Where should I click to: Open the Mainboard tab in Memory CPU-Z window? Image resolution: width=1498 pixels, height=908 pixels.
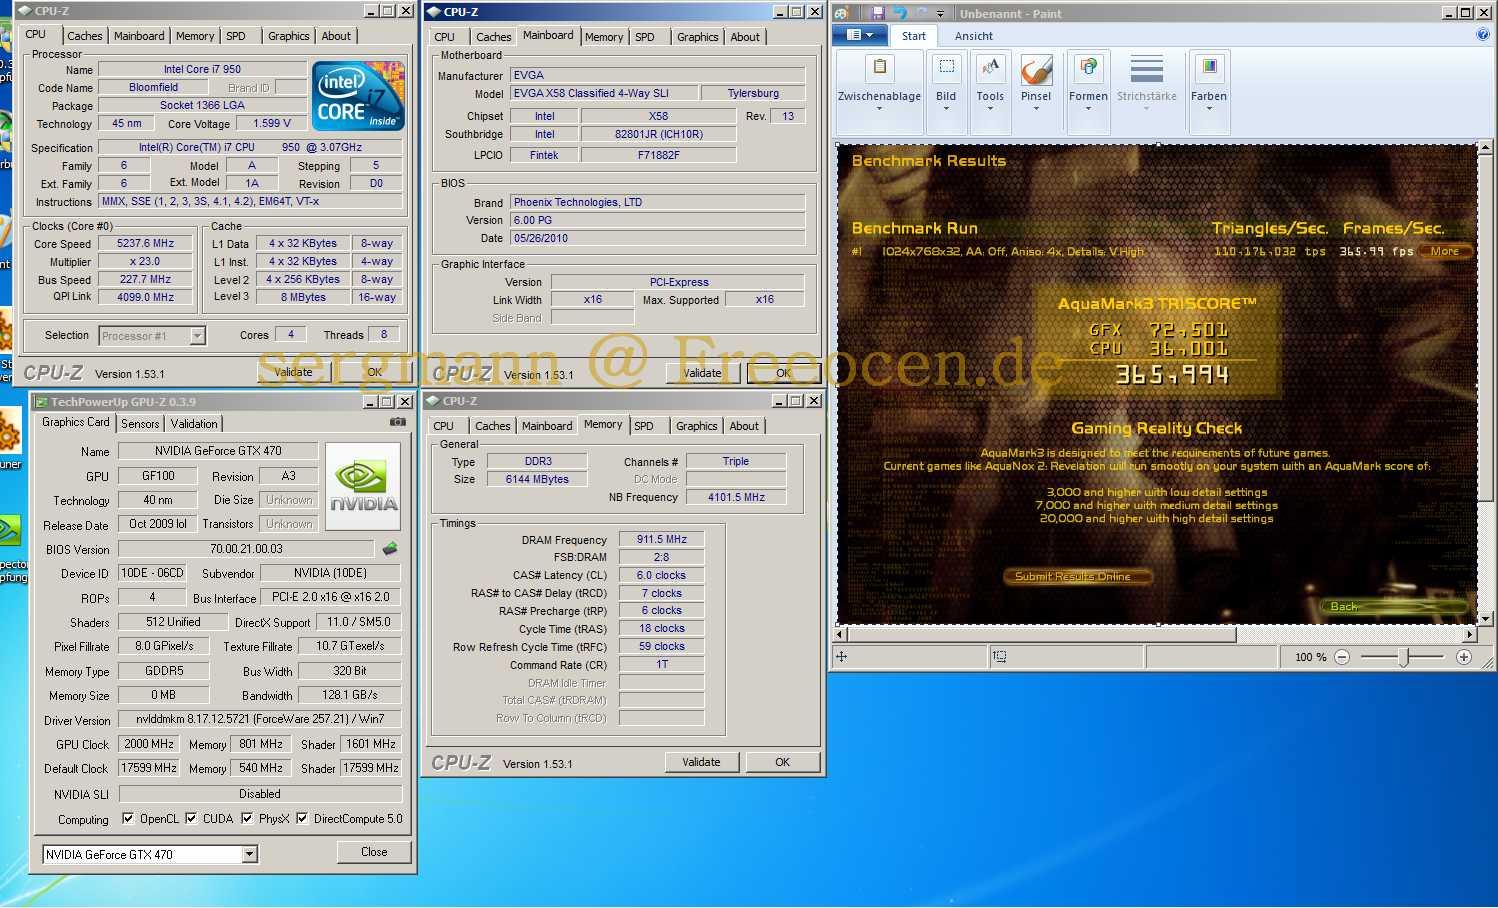[547, 426]
